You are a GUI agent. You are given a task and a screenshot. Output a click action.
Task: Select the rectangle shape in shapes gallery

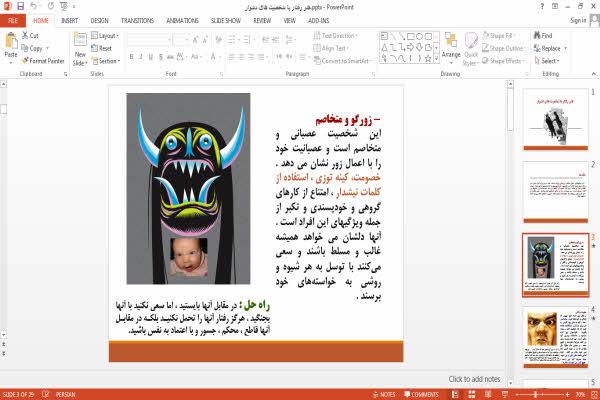[411, 36]
